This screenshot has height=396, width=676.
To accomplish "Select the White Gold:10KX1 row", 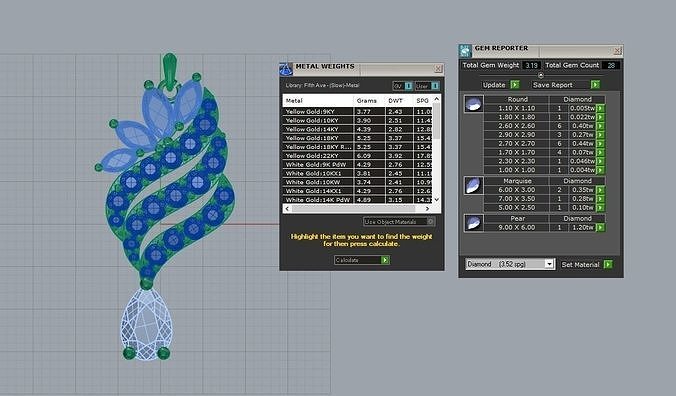I will [357, 174].
